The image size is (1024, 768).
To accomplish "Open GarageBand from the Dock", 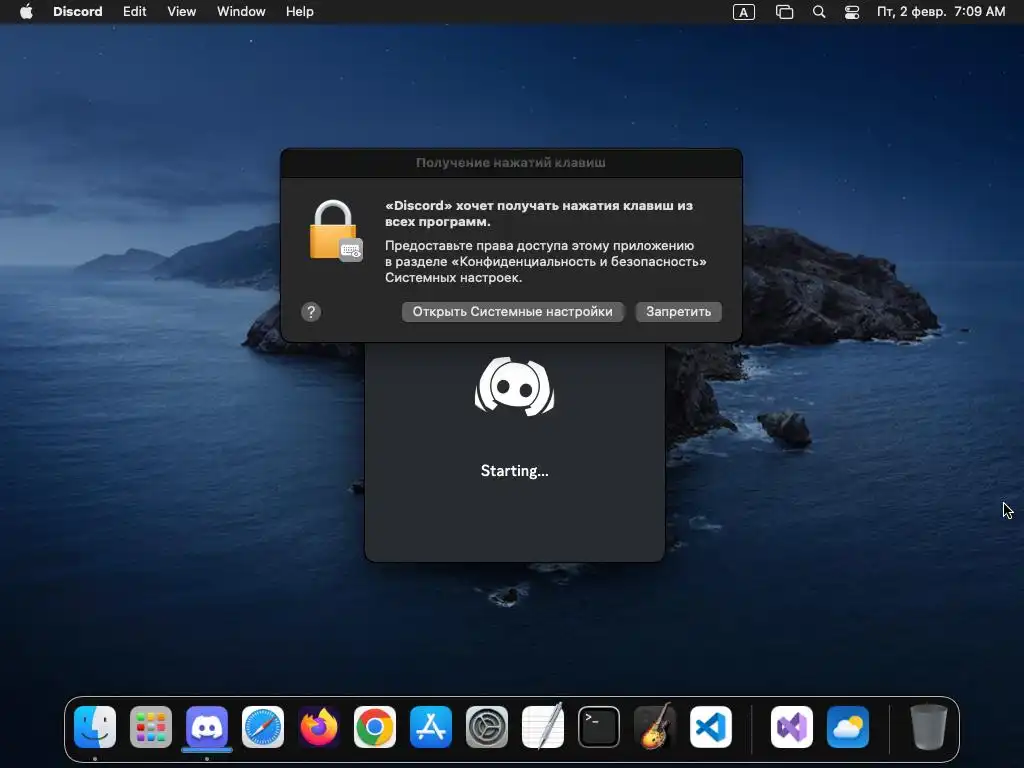I will [x=655, y=727].
